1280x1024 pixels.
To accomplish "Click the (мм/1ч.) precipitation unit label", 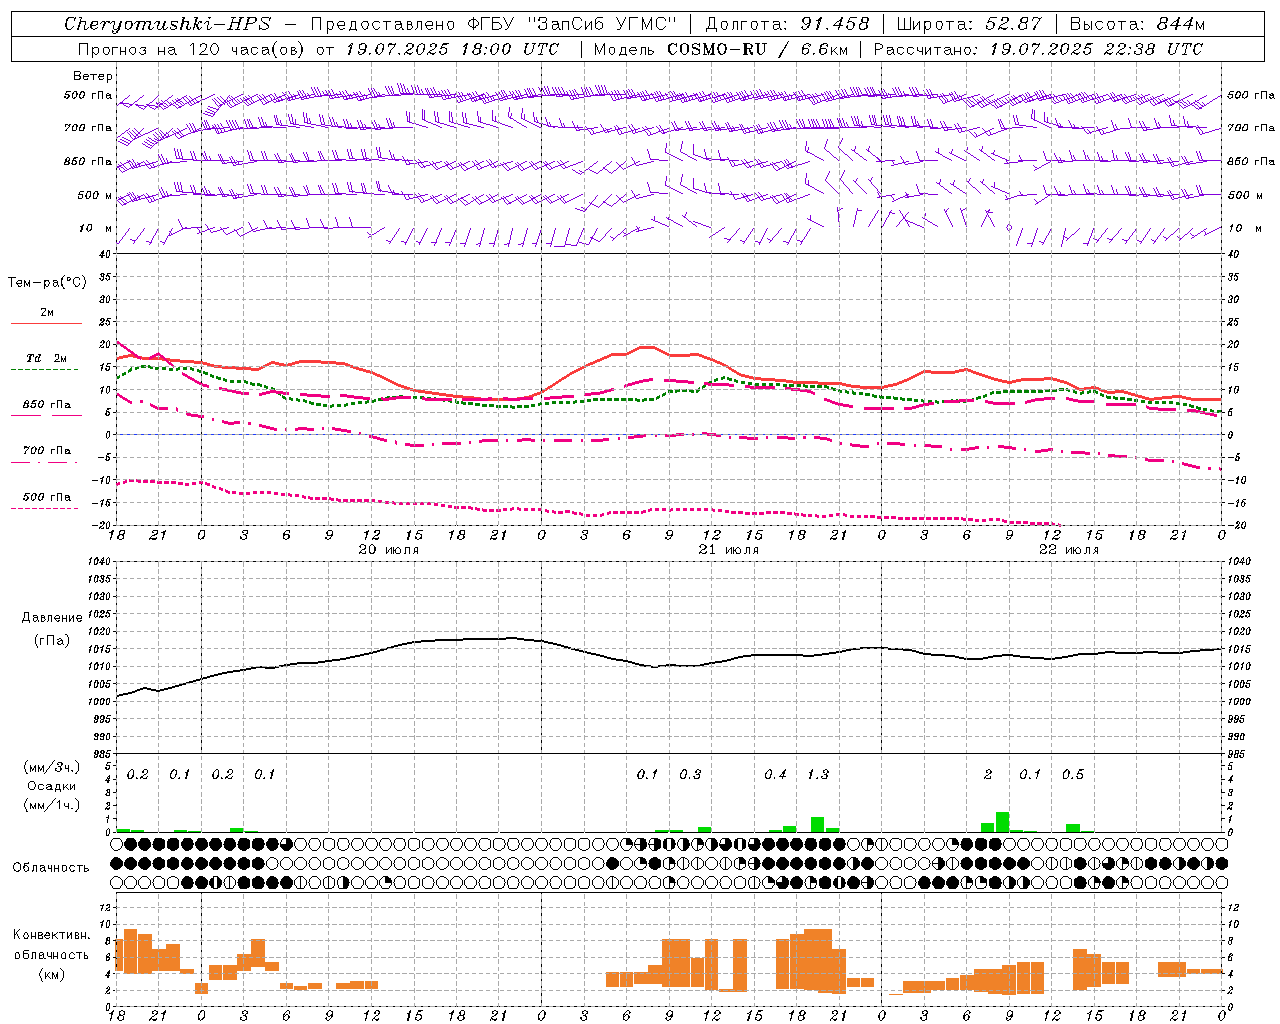I will click(x=51, y=805).
